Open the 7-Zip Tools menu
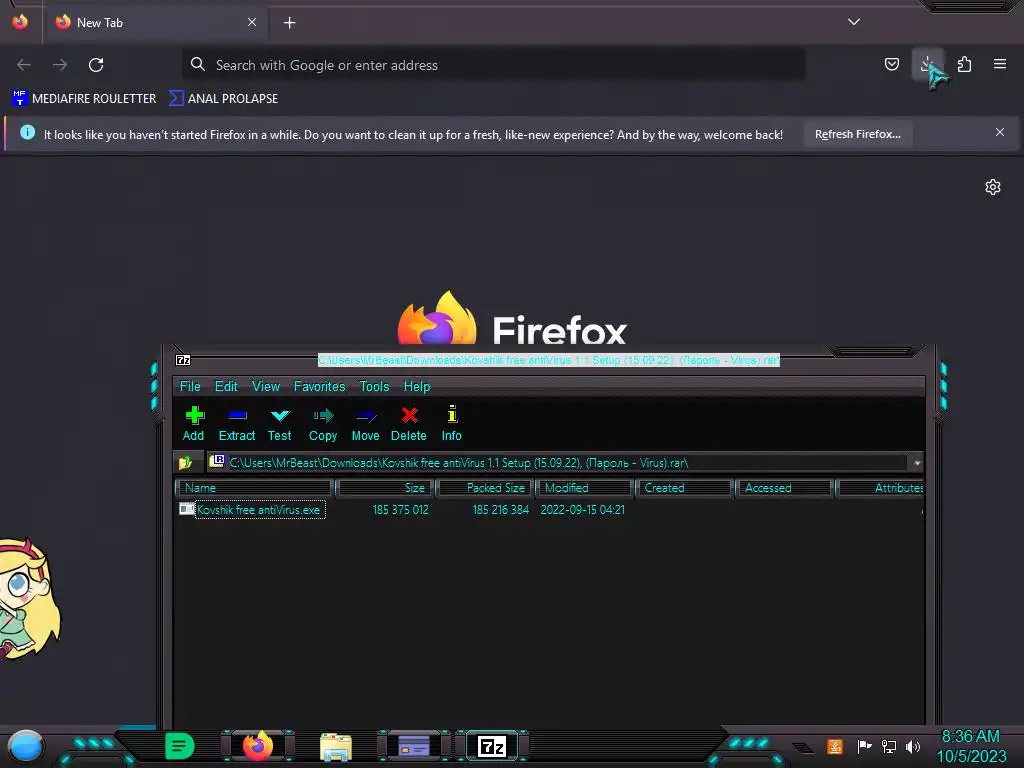This screenshot has height=768, width=1024. 374,387
